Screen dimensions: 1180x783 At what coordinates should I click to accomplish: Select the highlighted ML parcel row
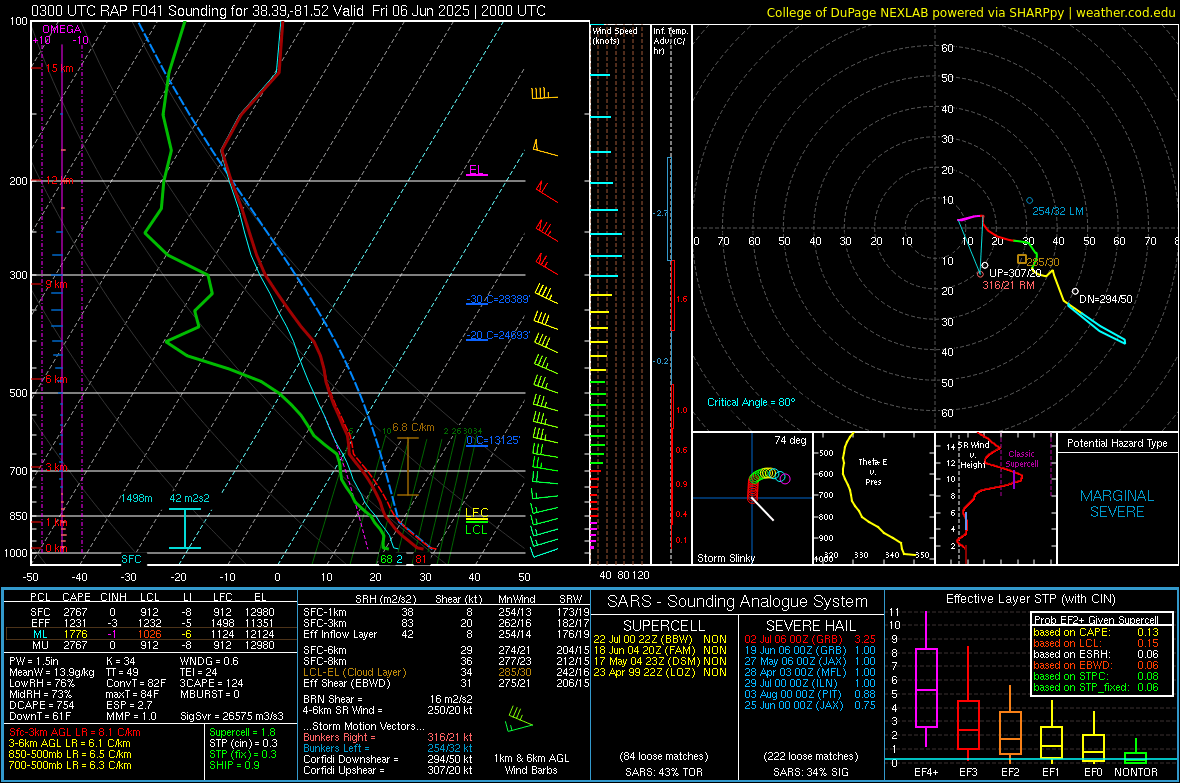click(x=151, y=634)
